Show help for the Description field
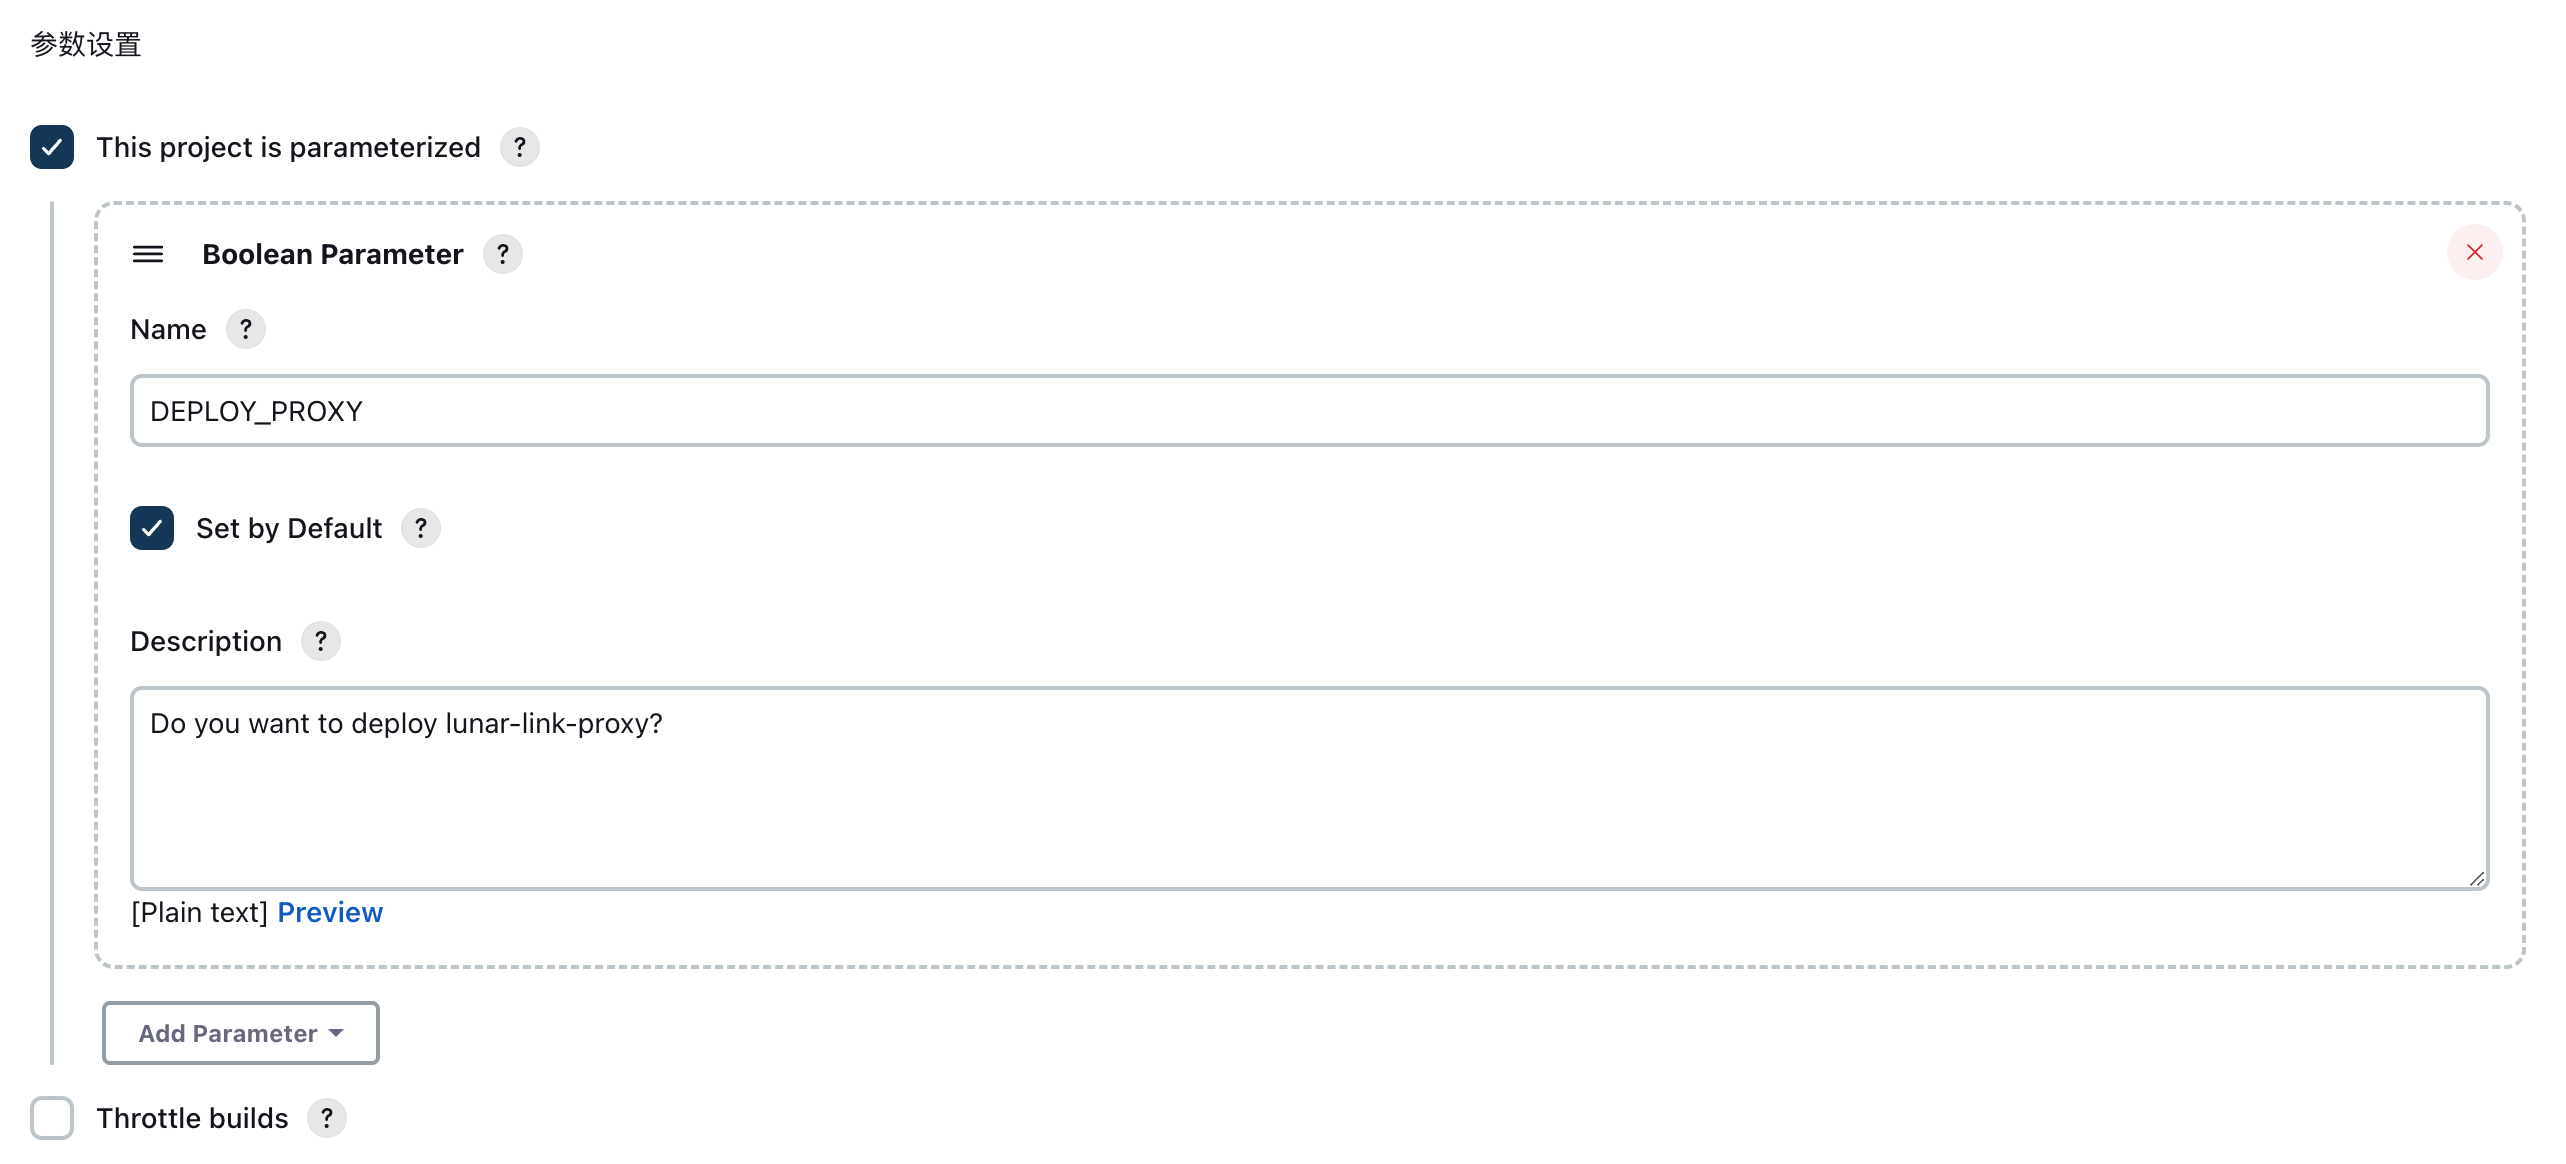The image size is (2566, 1164). click(320, 641)
